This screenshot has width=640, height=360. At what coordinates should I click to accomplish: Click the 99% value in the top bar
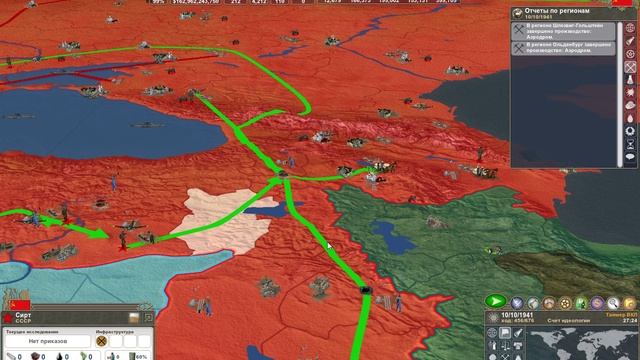click(158, 2)
